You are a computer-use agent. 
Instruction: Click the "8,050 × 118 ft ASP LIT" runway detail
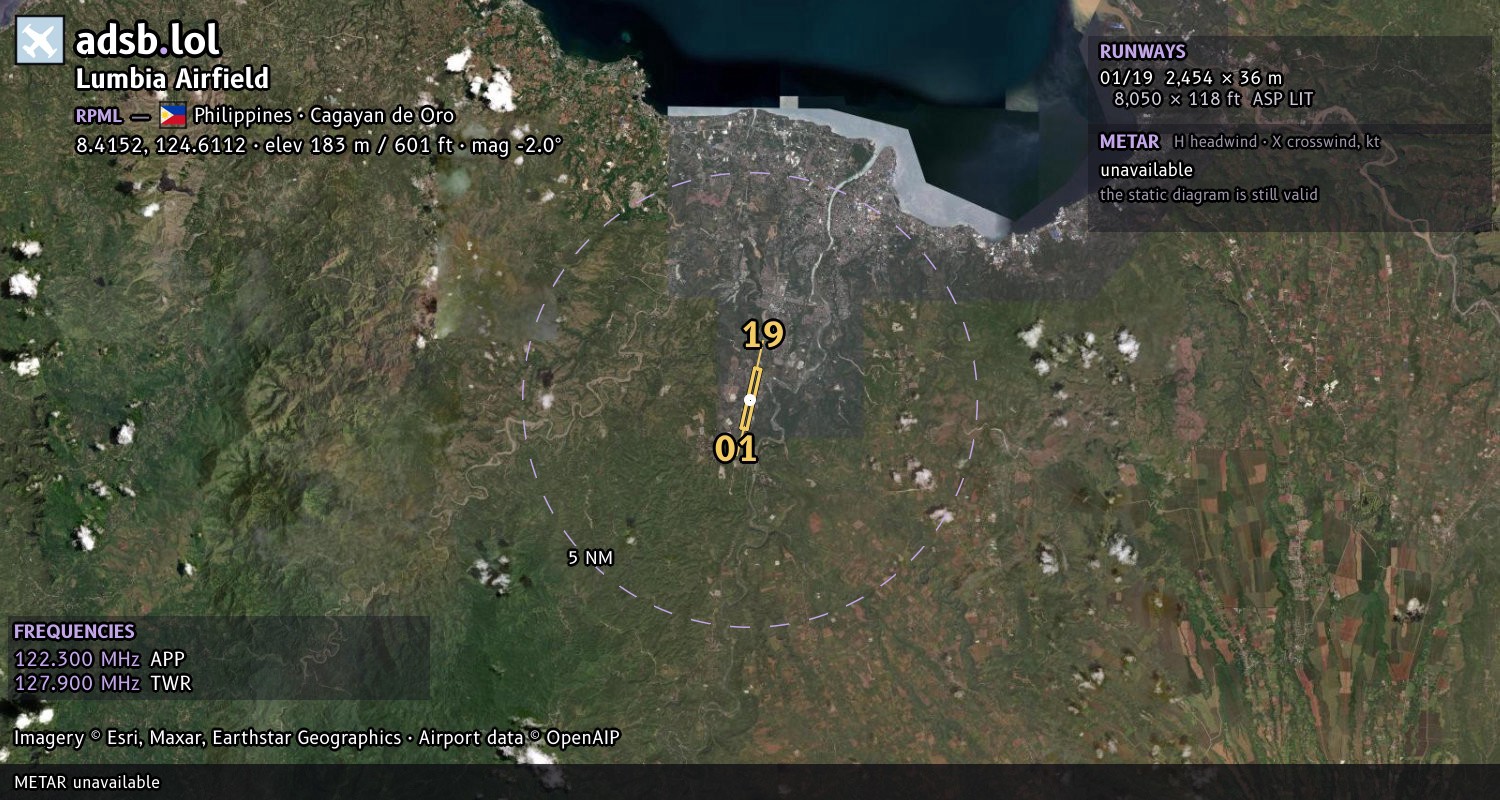(x=1213, y=99)
